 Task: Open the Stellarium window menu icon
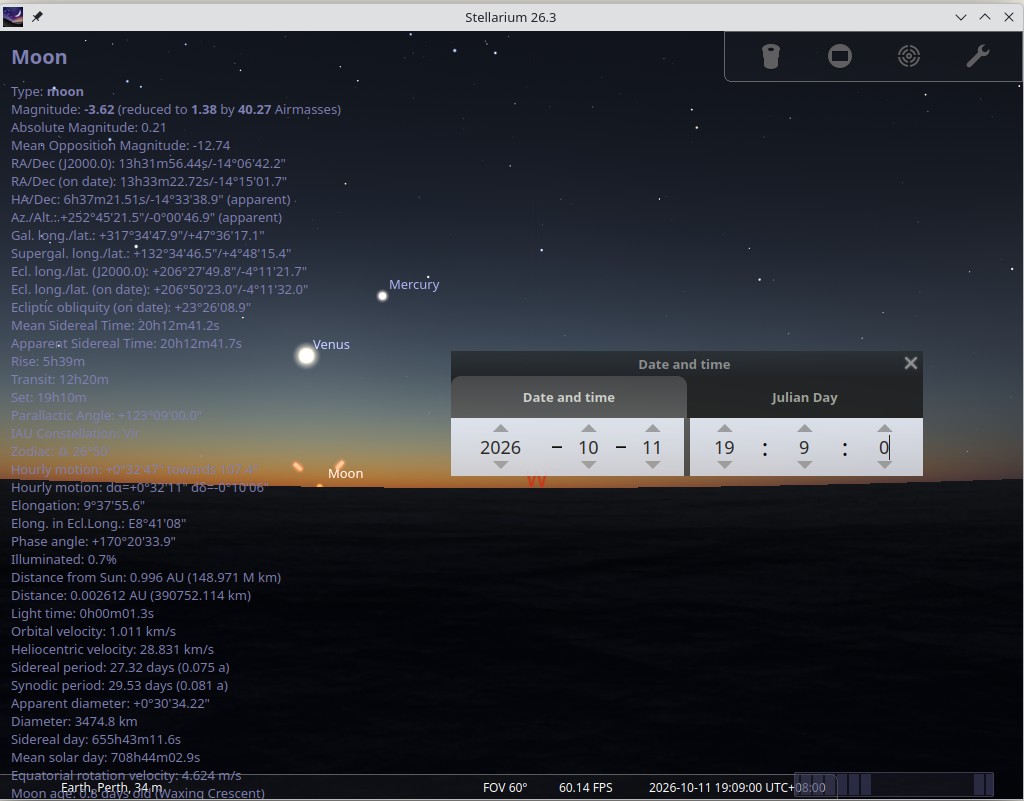13,17
